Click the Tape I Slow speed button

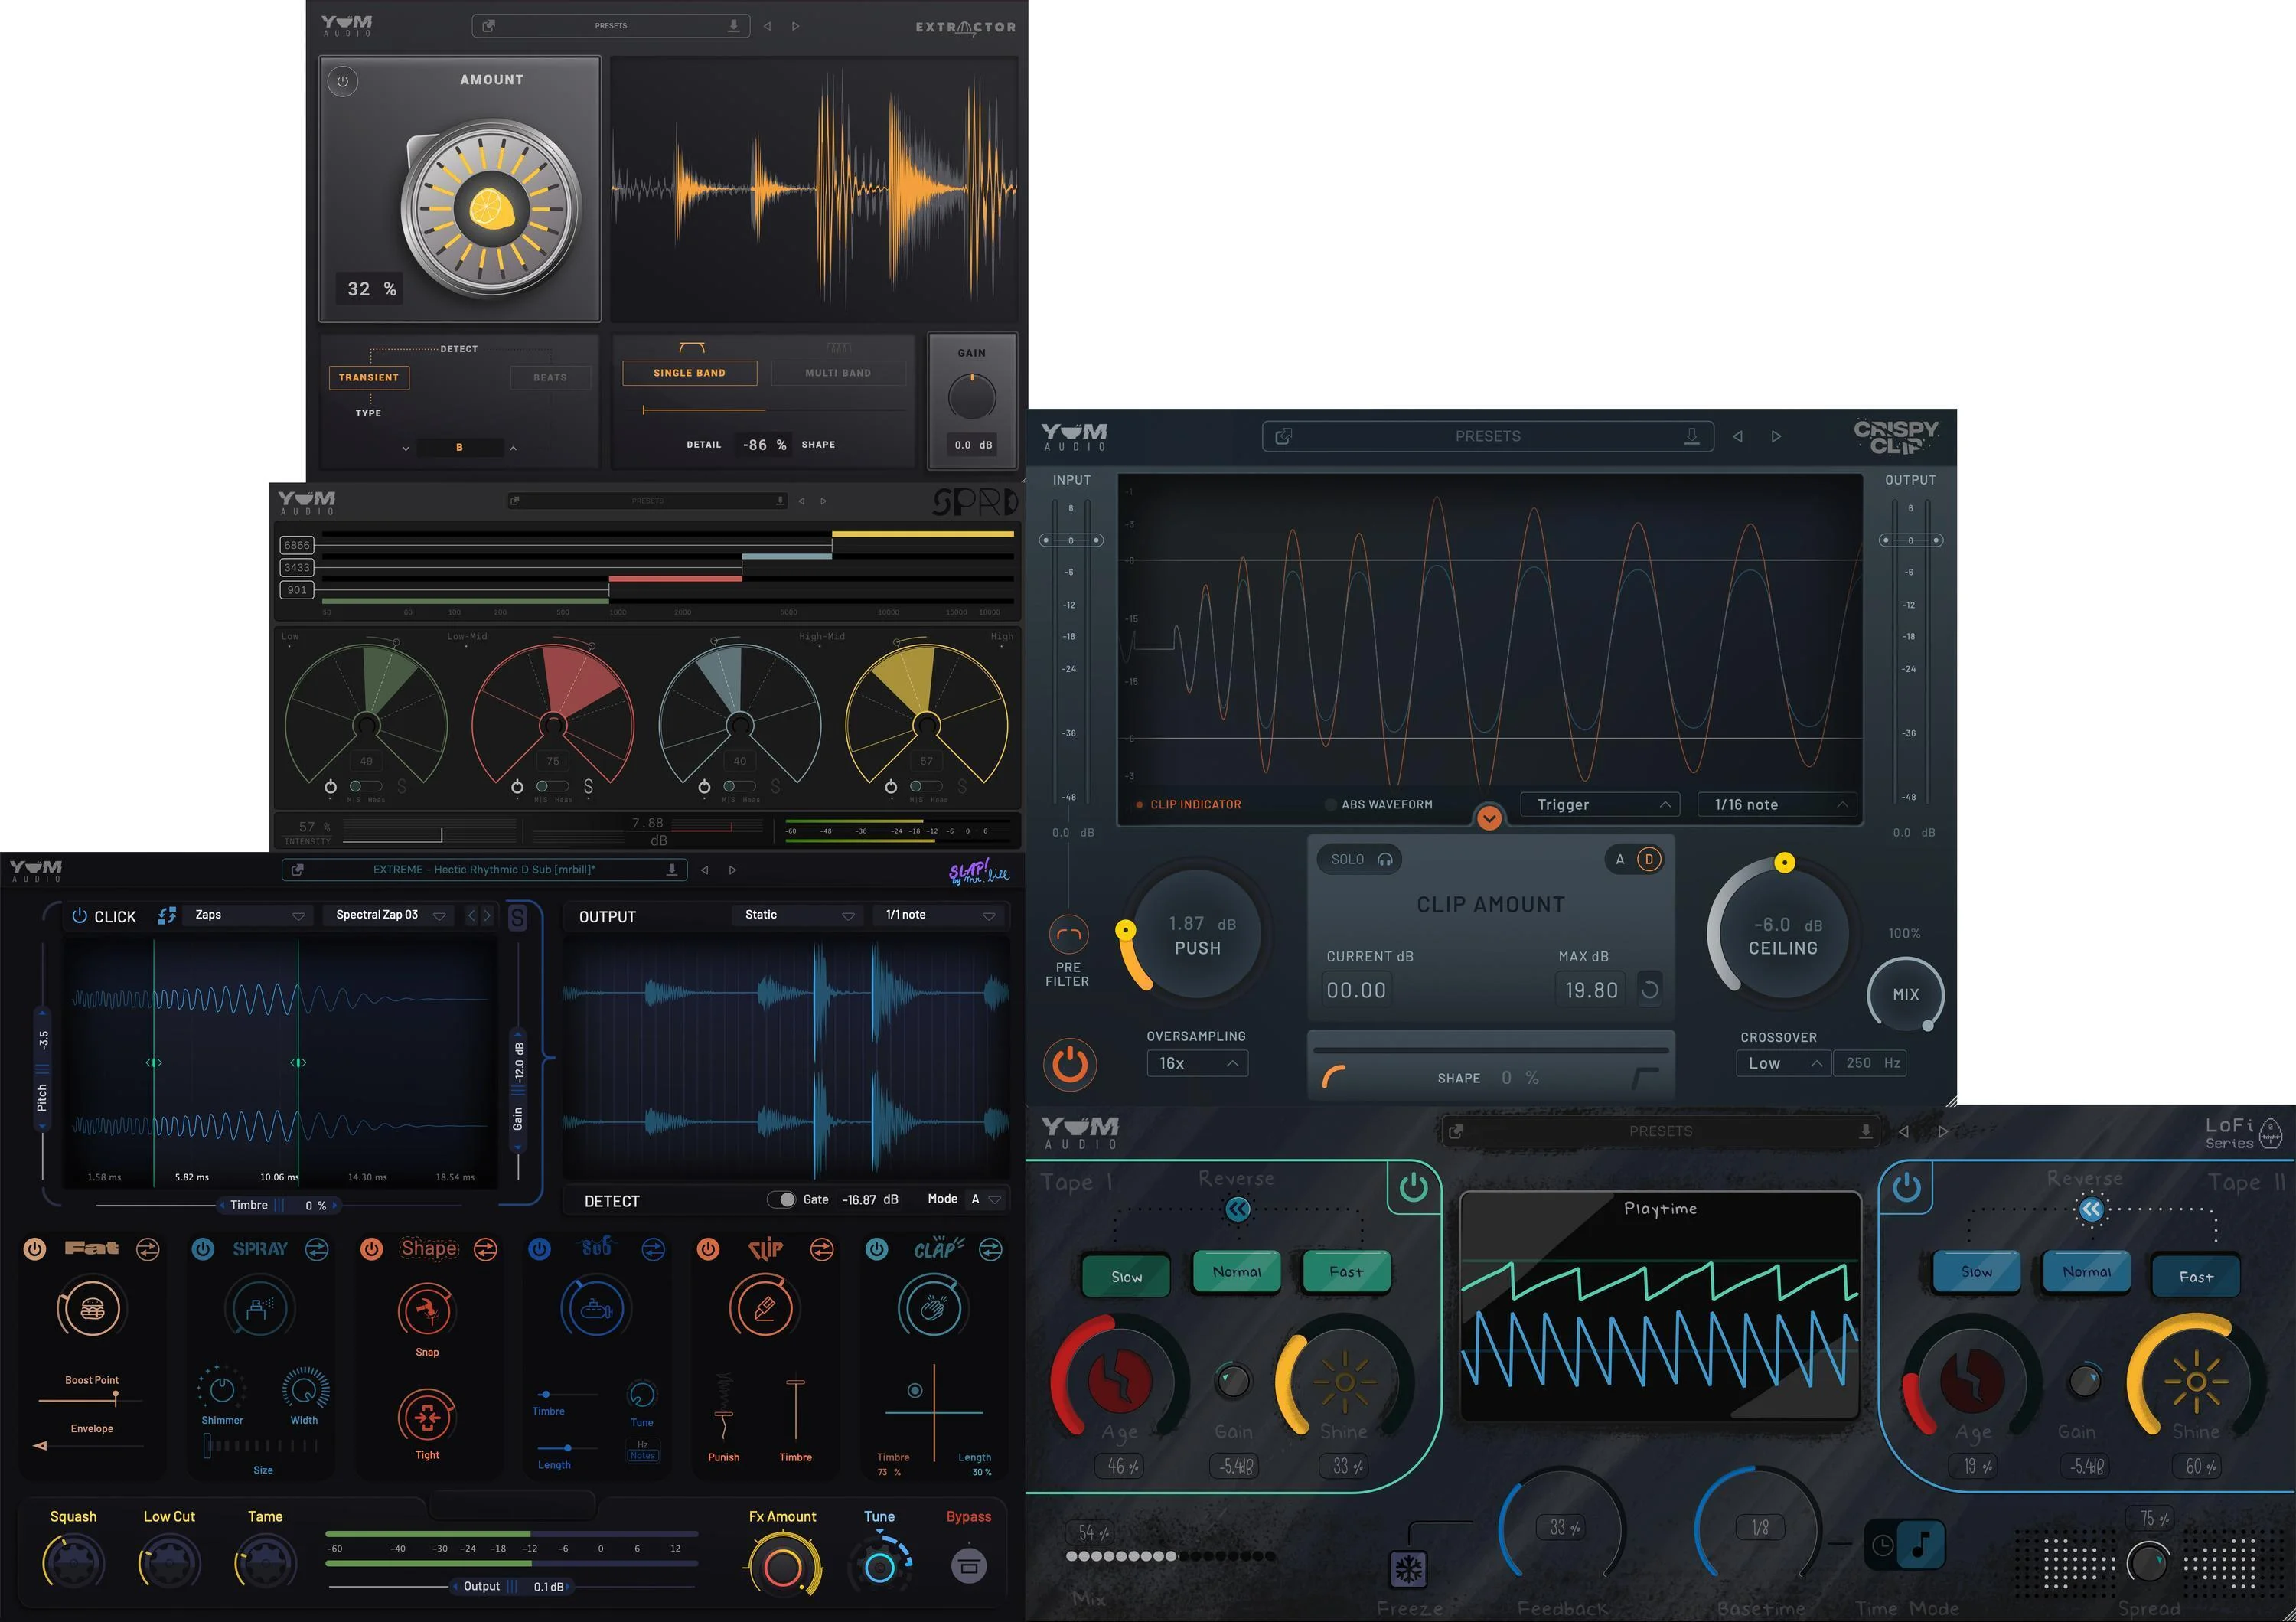(1126, 1277)
